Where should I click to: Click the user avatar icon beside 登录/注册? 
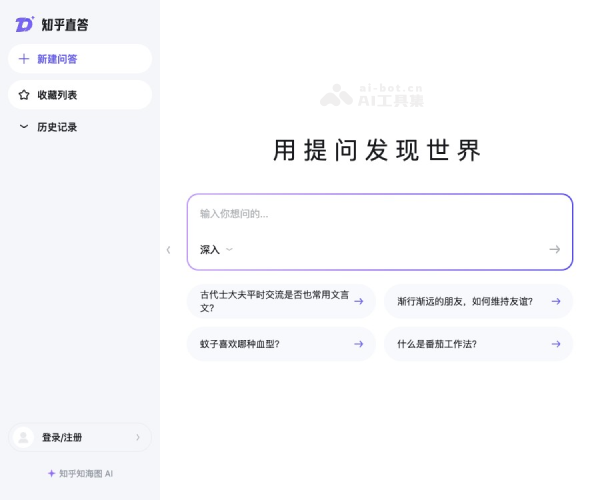click(x=25, y=437)
